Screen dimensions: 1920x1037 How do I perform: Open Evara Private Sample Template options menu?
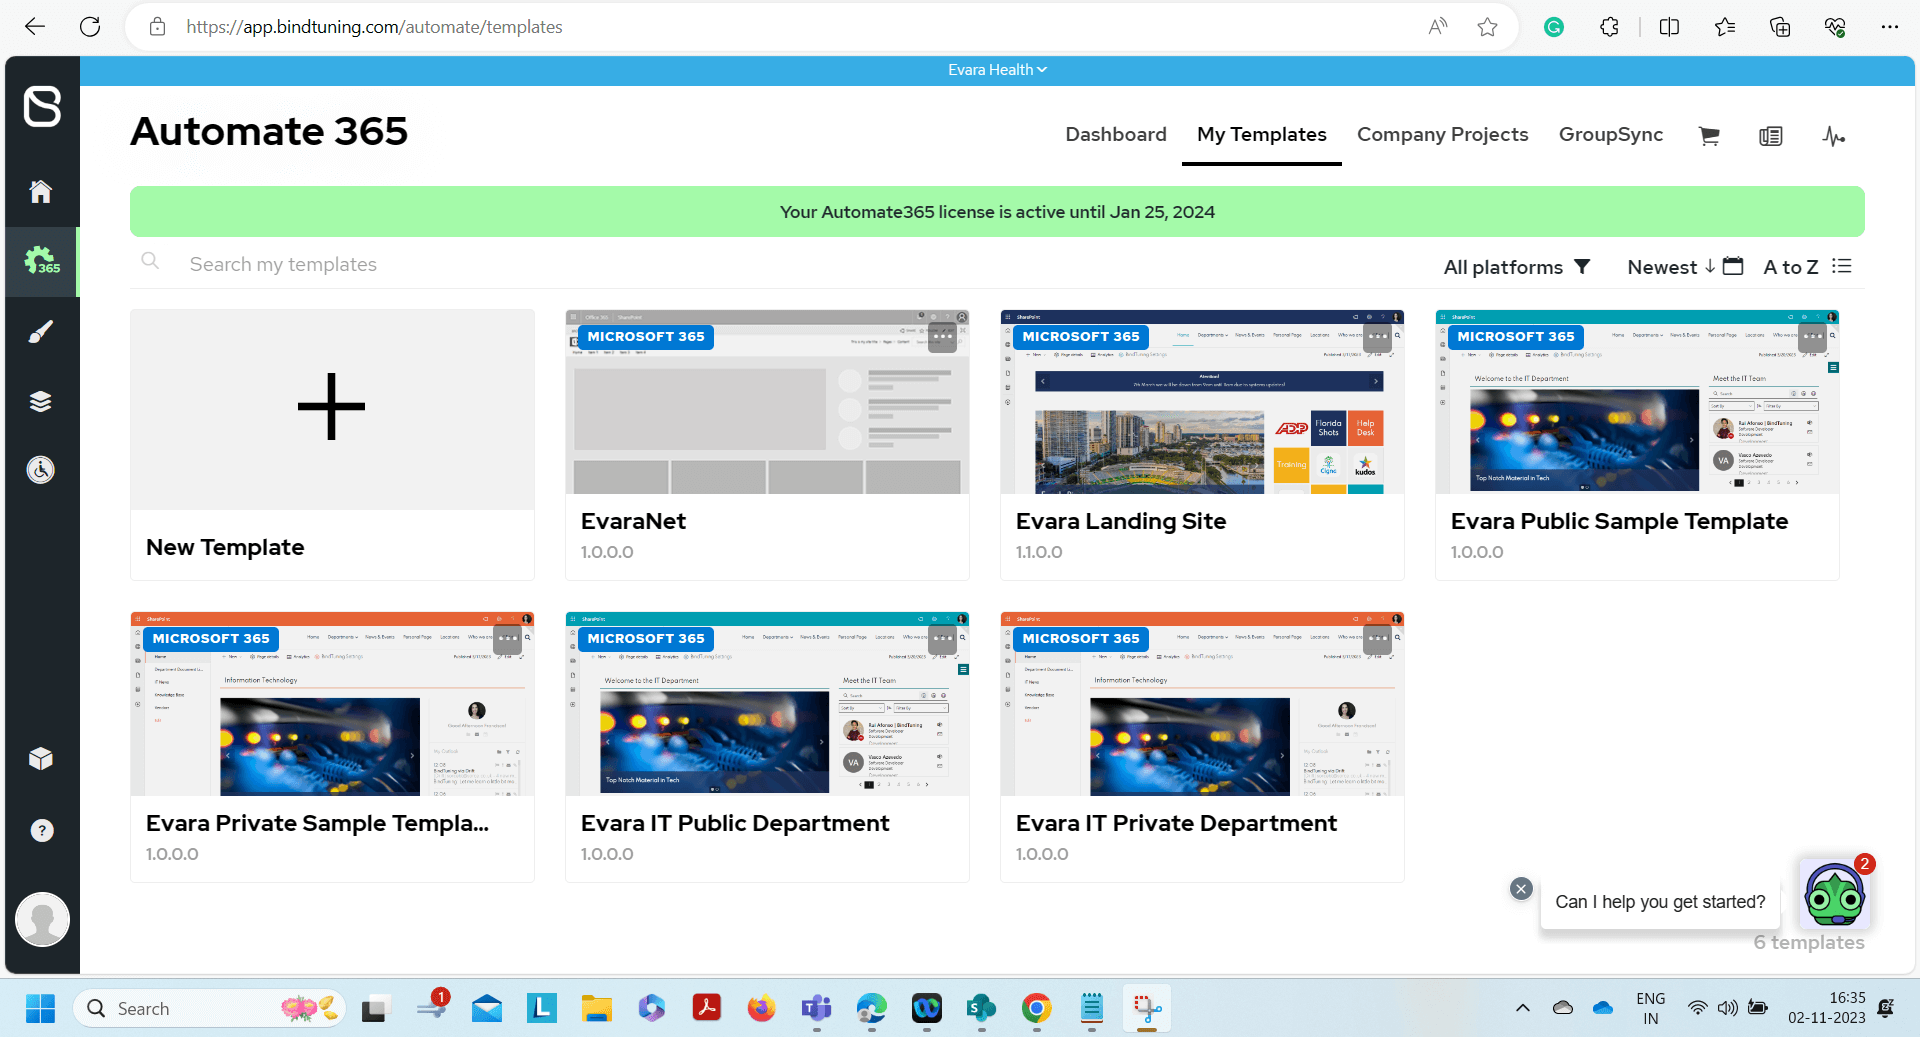click(x=508, y=639)
